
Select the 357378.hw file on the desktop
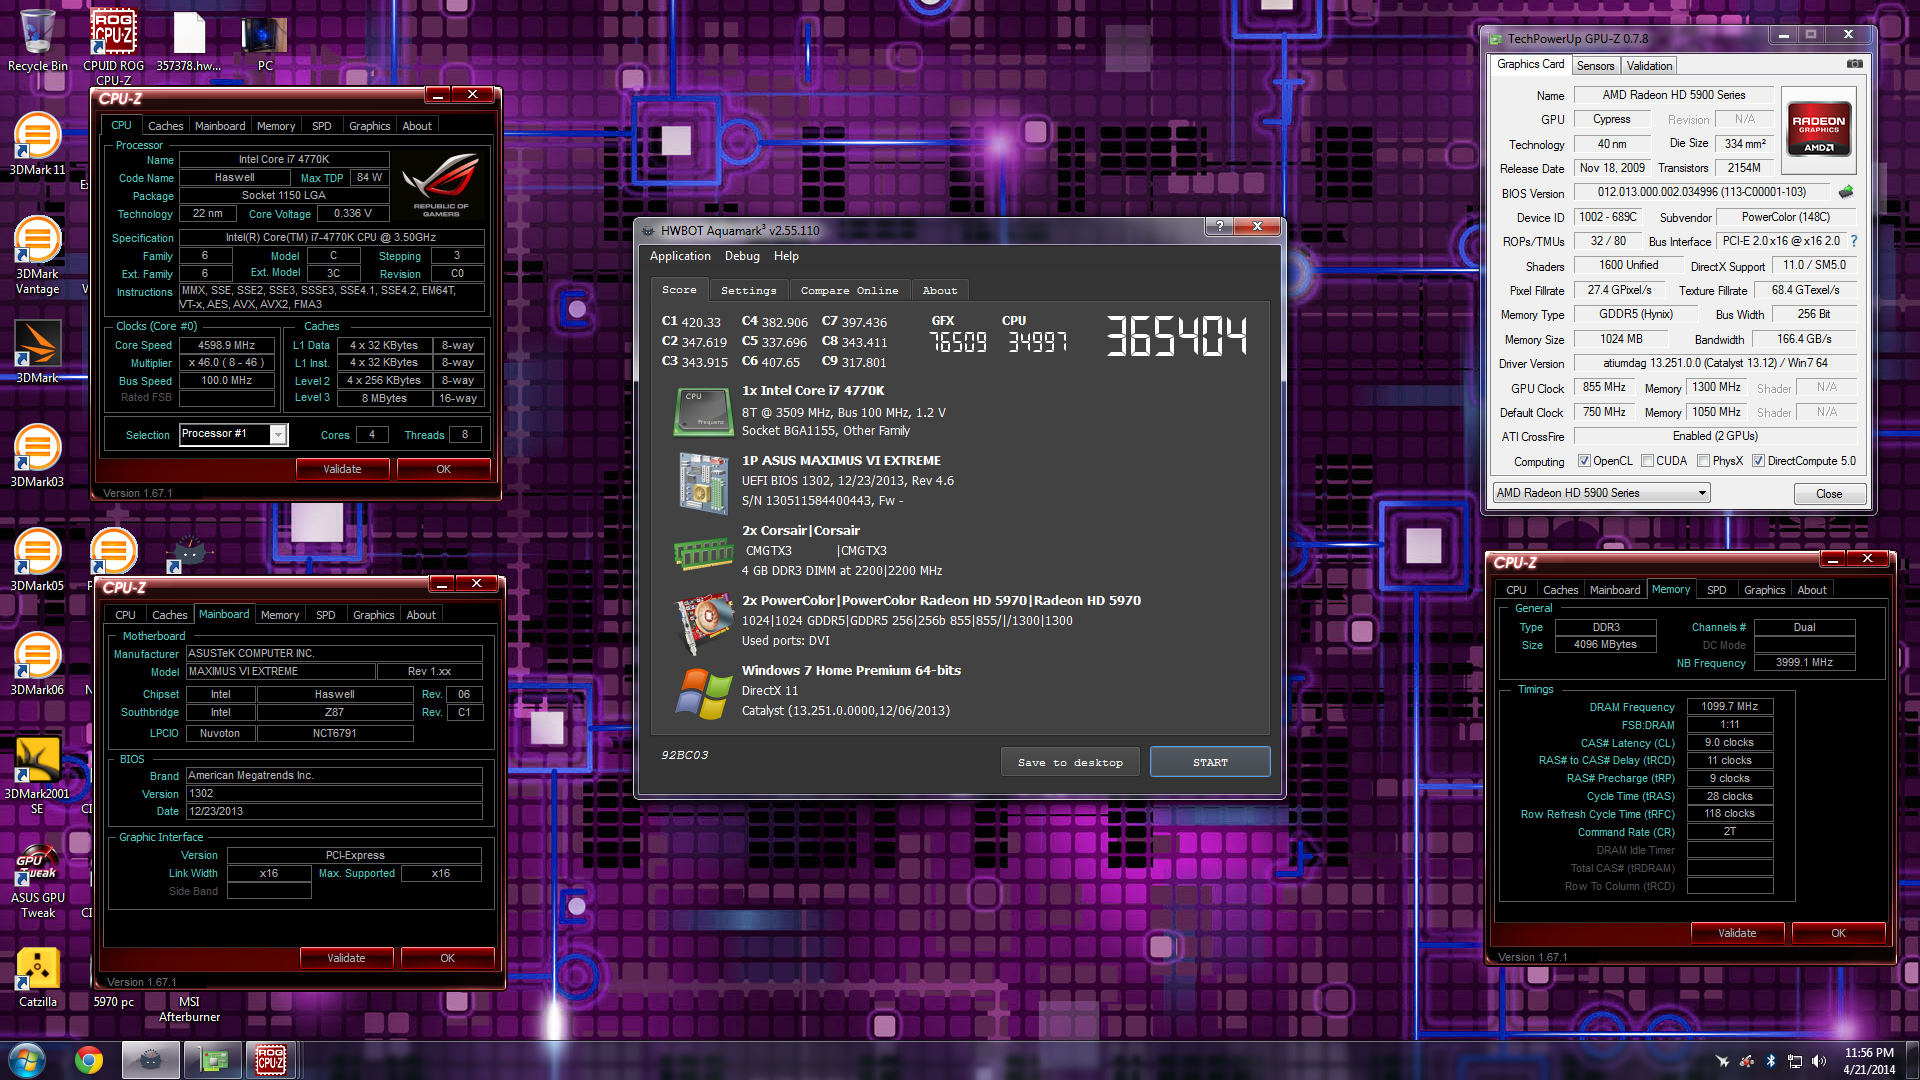click(x=189, y=40)
